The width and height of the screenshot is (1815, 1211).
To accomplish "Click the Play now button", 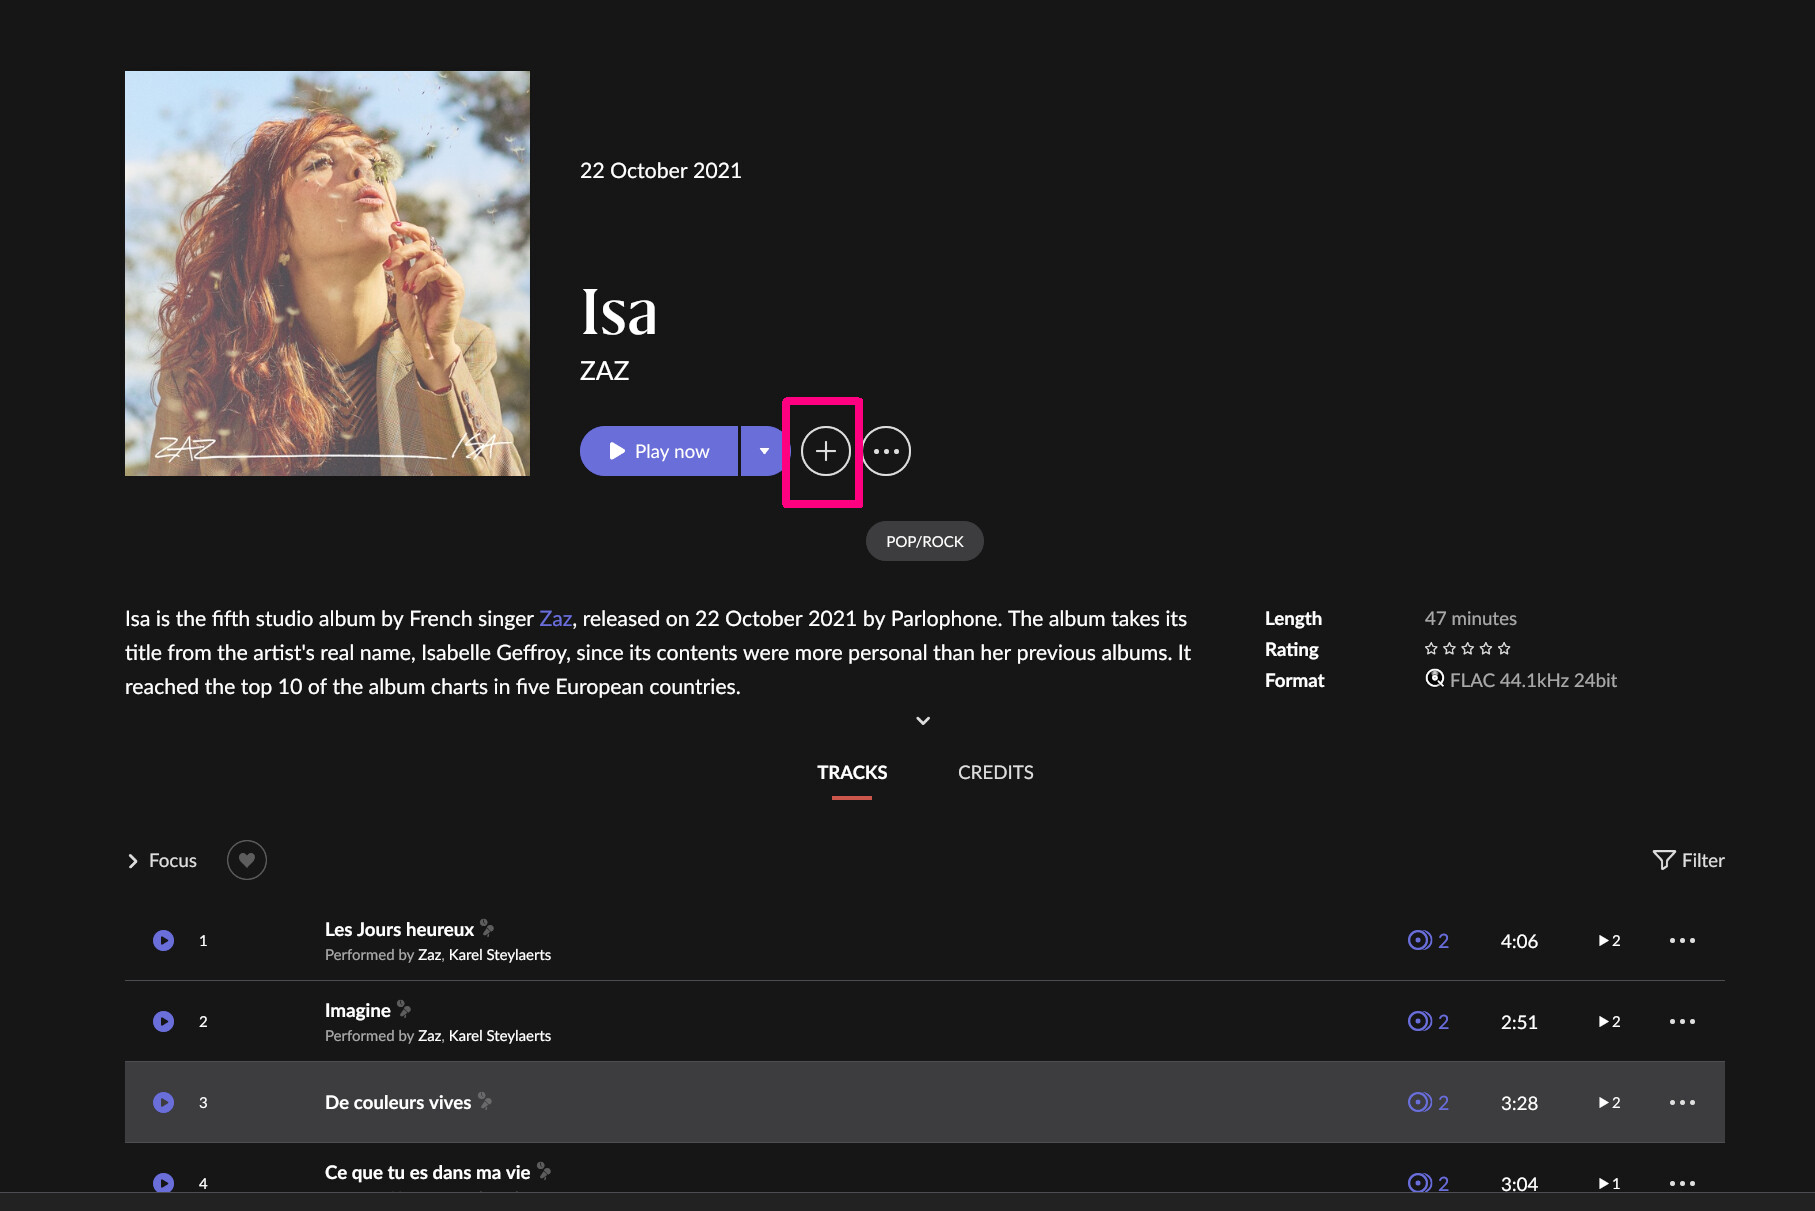I will click(x=659, y=451).
